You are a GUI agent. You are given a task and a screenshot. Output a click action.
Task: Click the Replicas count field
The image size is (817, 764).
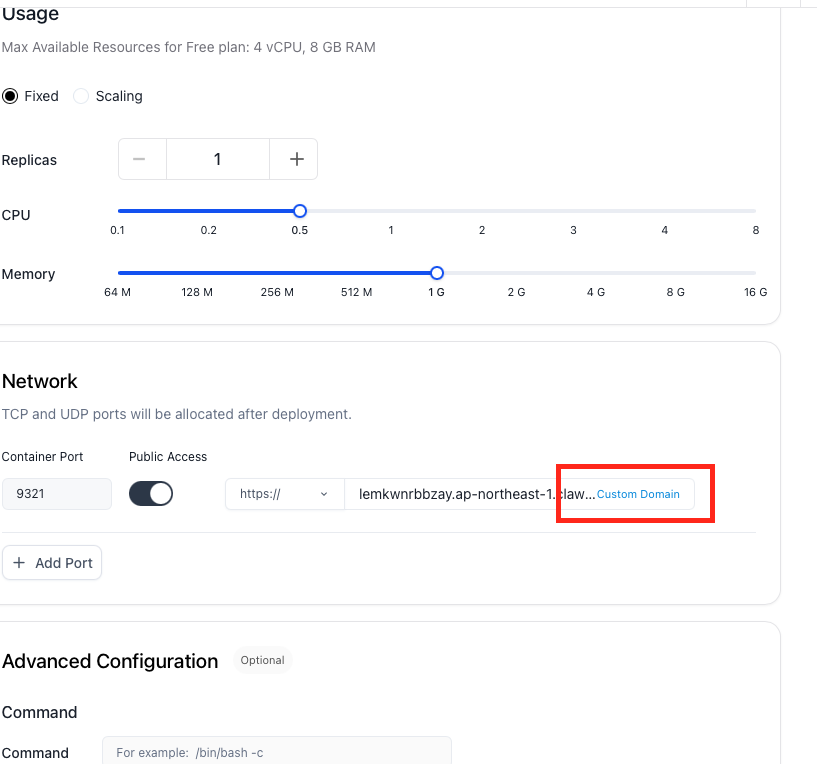pos(217,159)
